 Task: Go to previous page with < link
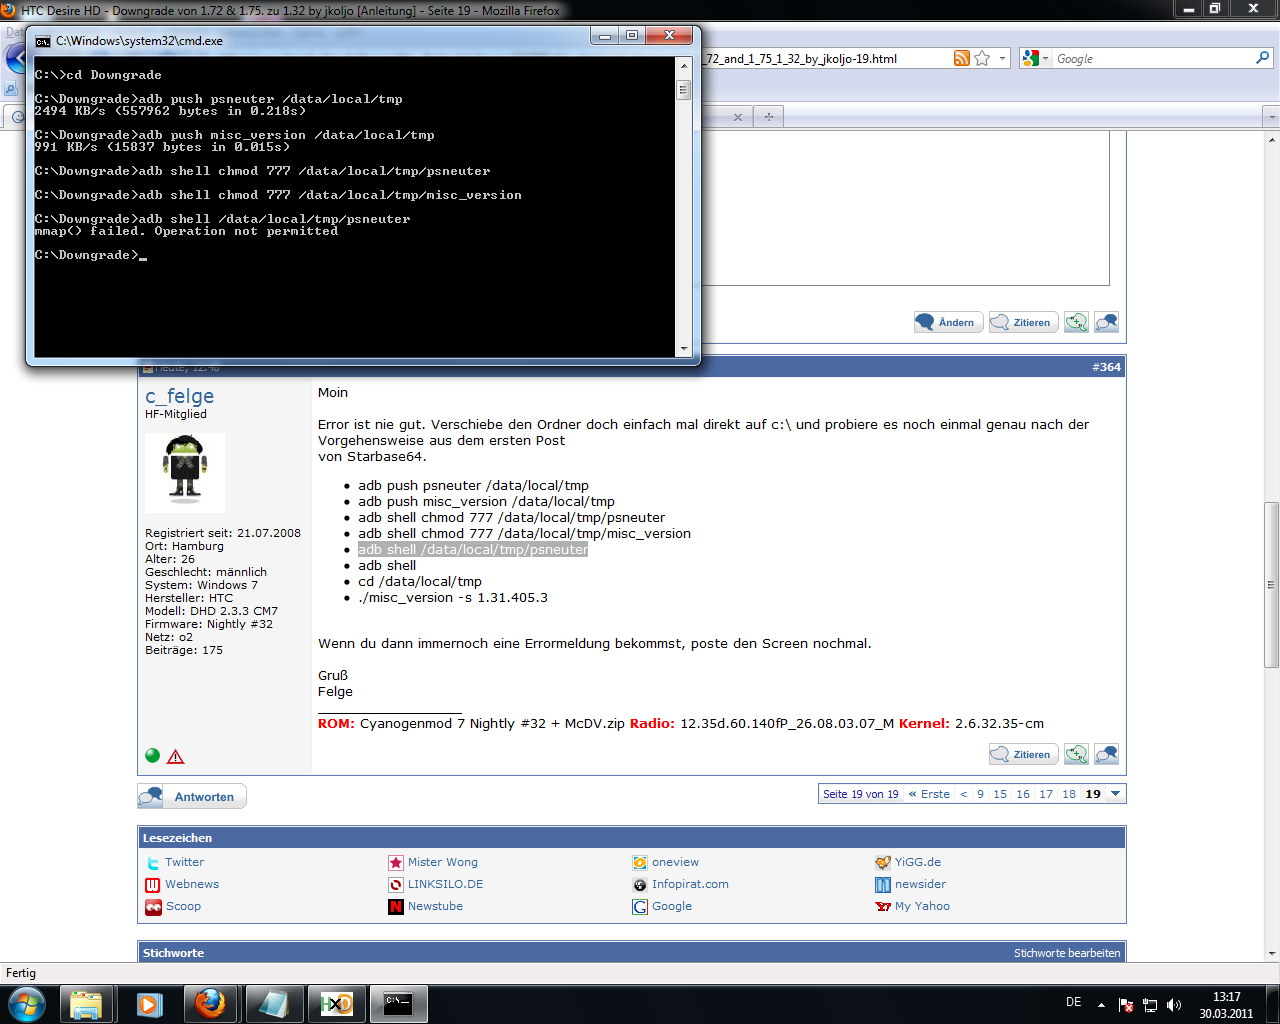[x=964, y=794]
